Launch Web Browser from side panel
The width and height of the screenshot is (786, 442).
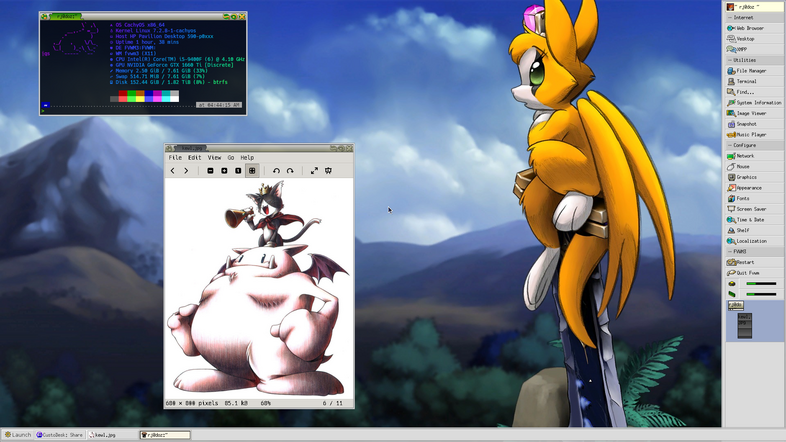(x=754, y=28)
